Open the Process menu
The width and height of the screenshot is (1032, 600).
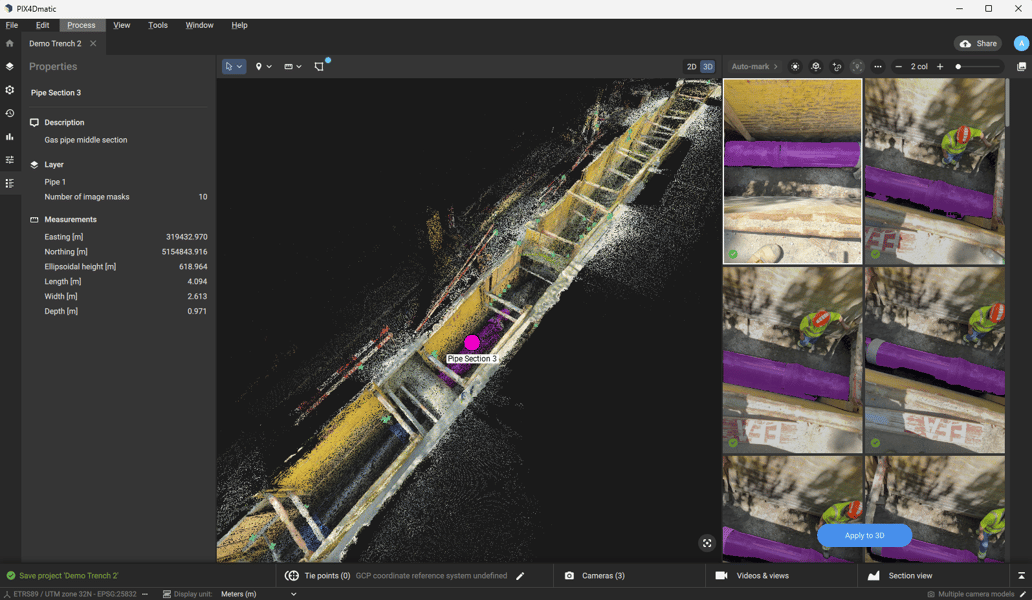pyautogui.click(x=81, y=25)
